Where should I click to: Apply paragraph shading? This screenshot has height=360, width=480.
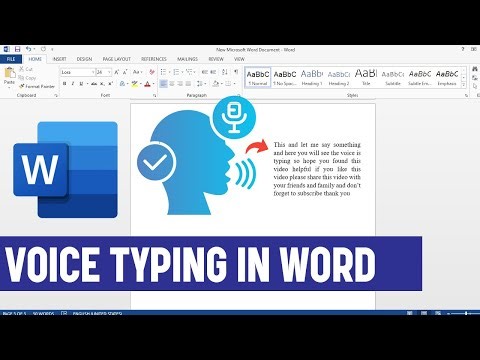pyautogui.click(x=215, y=84)
